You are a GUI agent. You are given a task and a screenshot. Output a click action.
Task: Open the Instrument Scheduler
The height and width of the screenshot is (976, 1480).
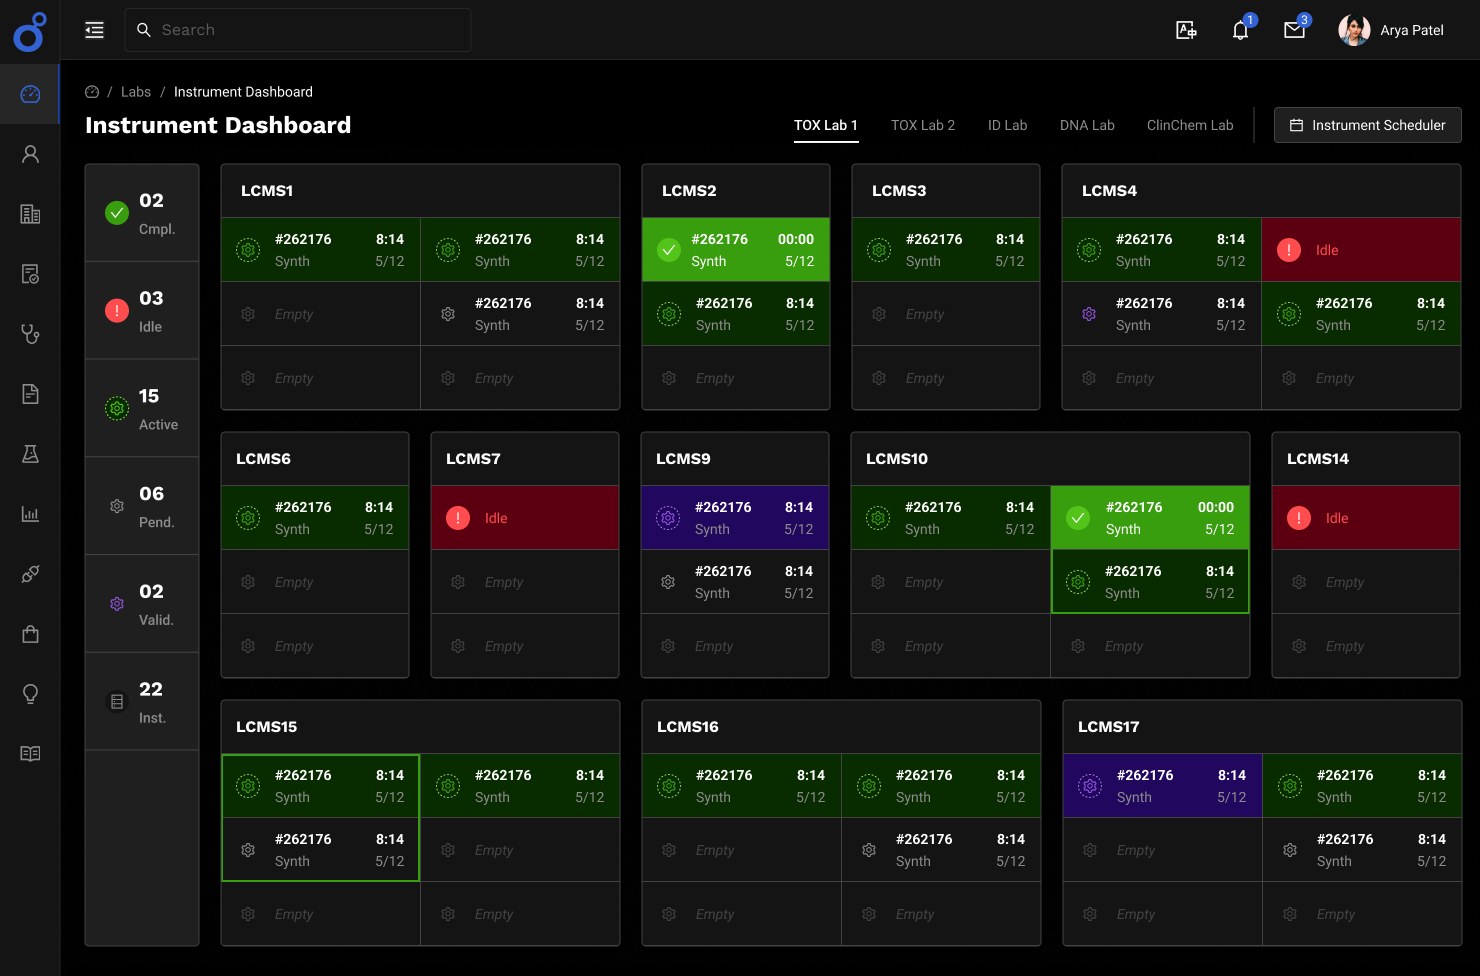[x=1367, y=125]
